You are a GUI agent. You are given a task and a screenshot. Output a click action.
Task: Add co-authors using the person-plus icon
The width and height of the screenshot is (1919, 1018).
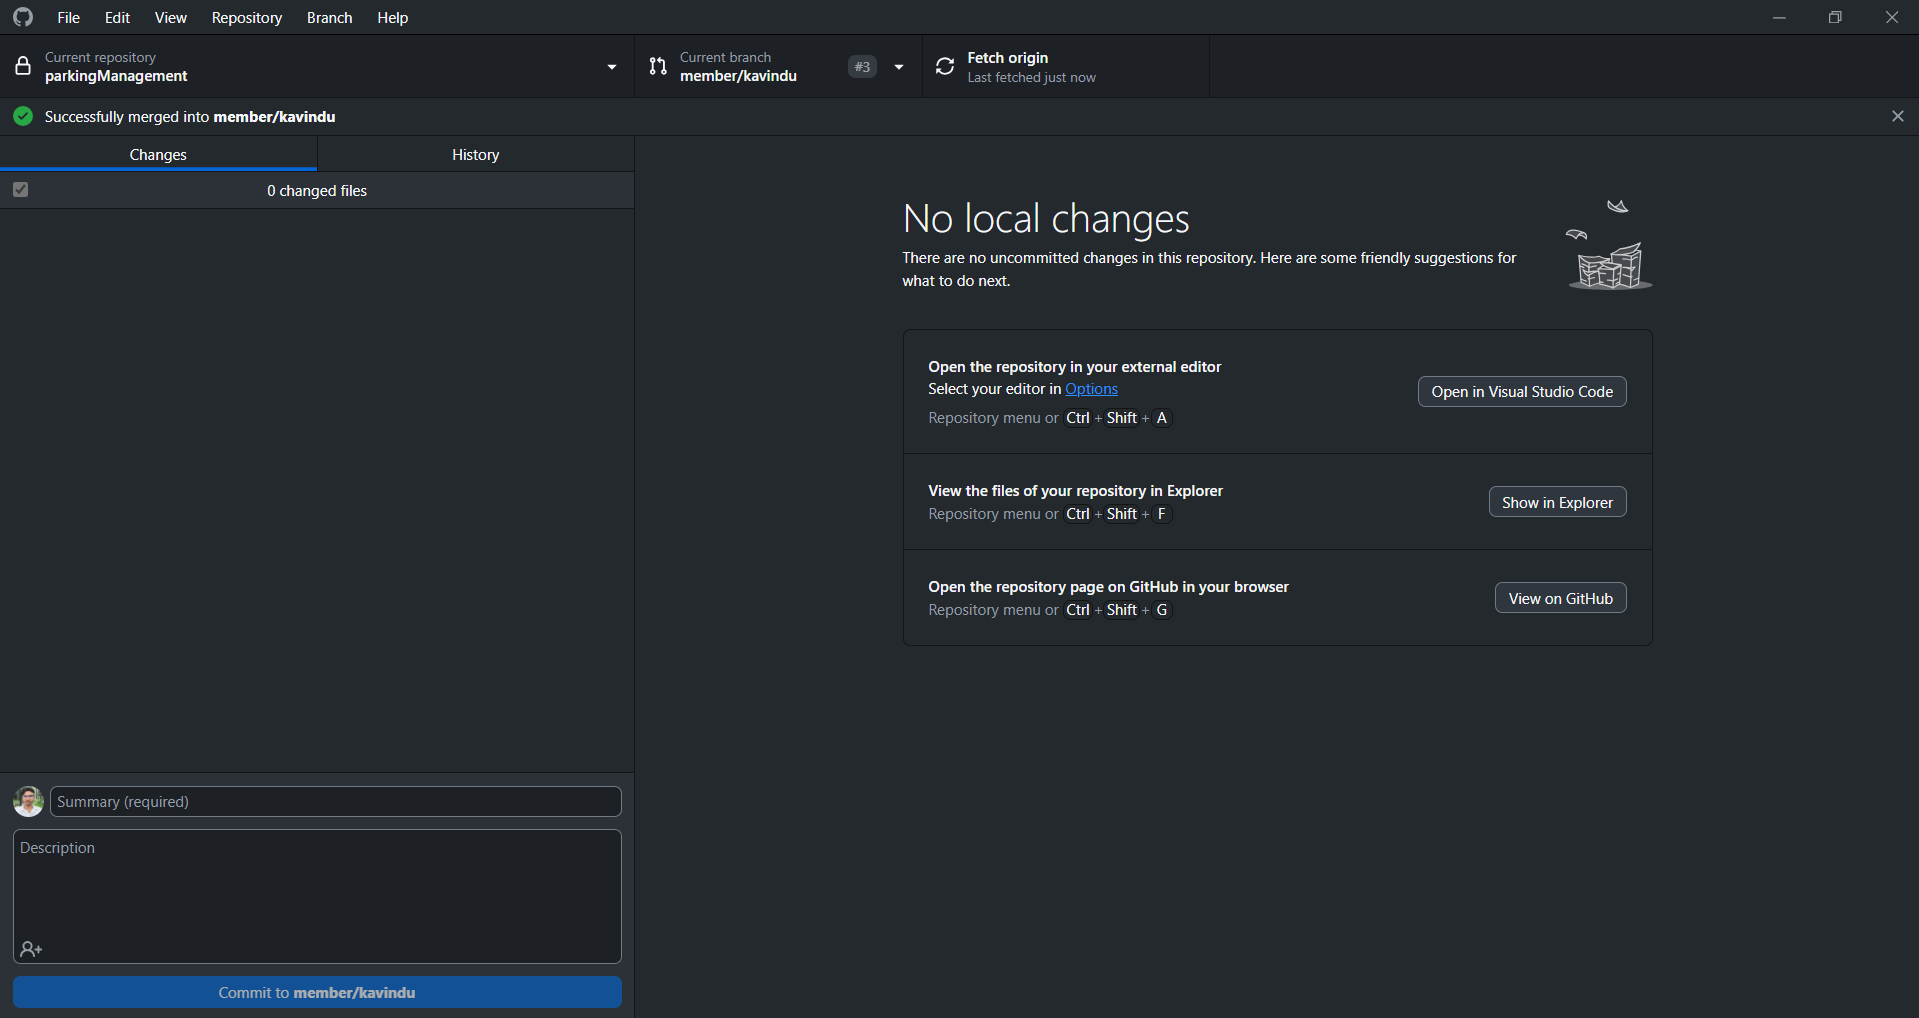(31, 949)
